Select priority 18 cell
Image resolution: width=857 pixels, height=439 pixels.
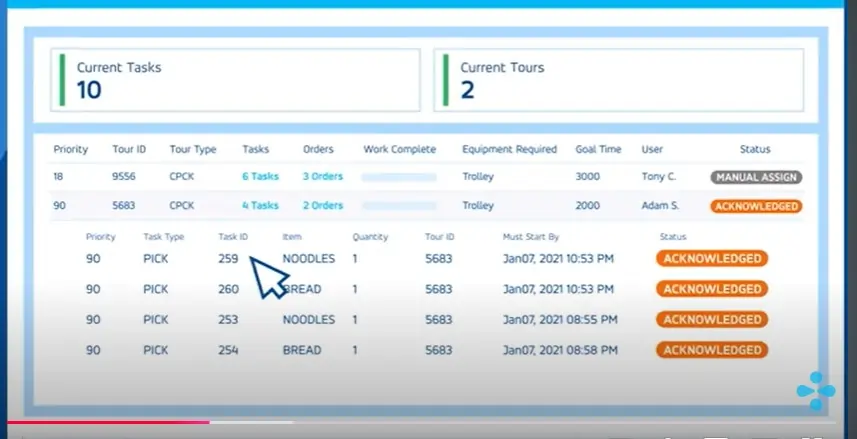pyautogui.click(x=58, y=177)
